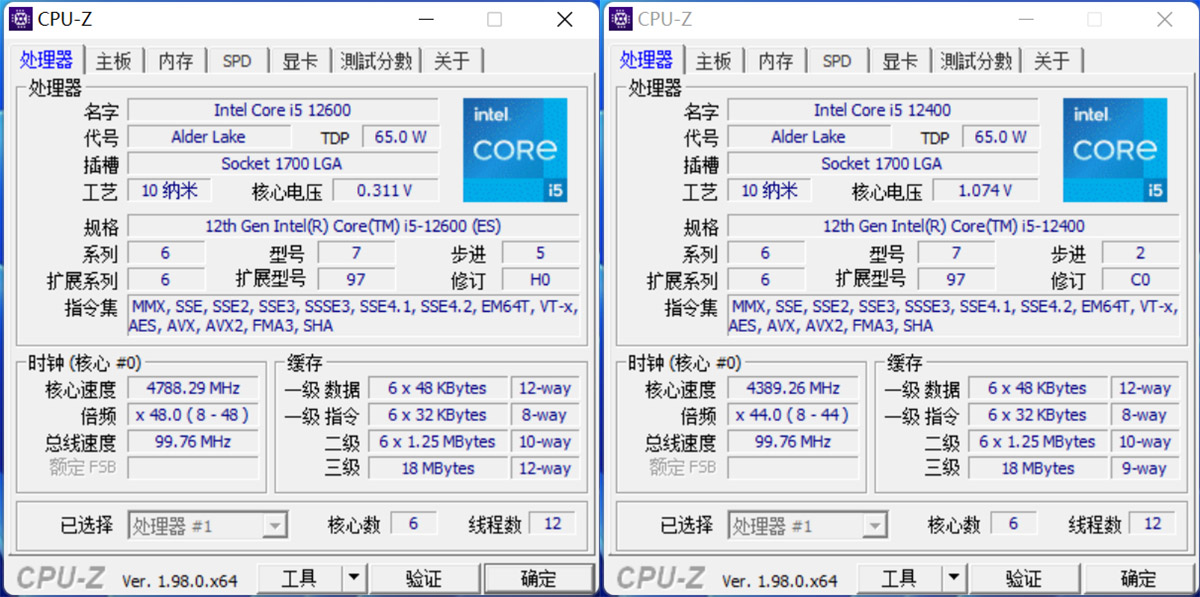1200x597 pixels.
Task: Click 步进 value 5 in left window
Action: coord(540,253)
